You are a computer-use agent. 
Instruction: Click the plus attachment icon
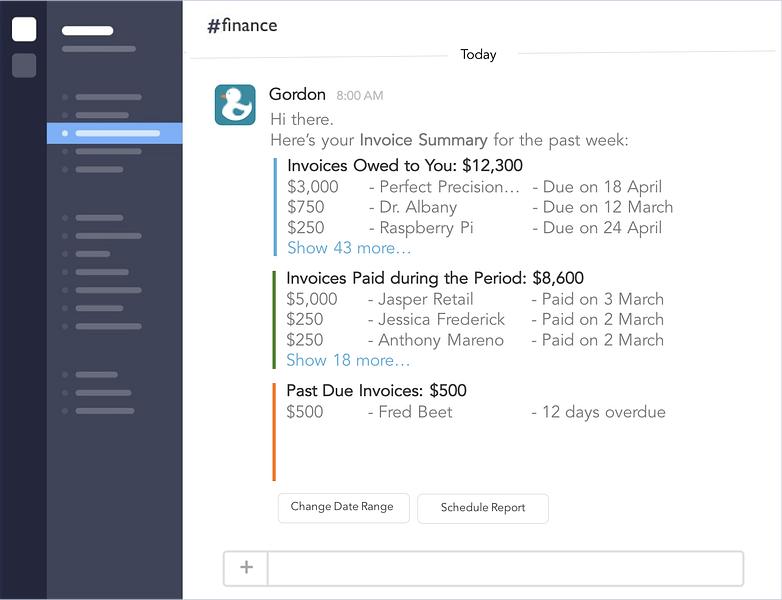point(246,567)
